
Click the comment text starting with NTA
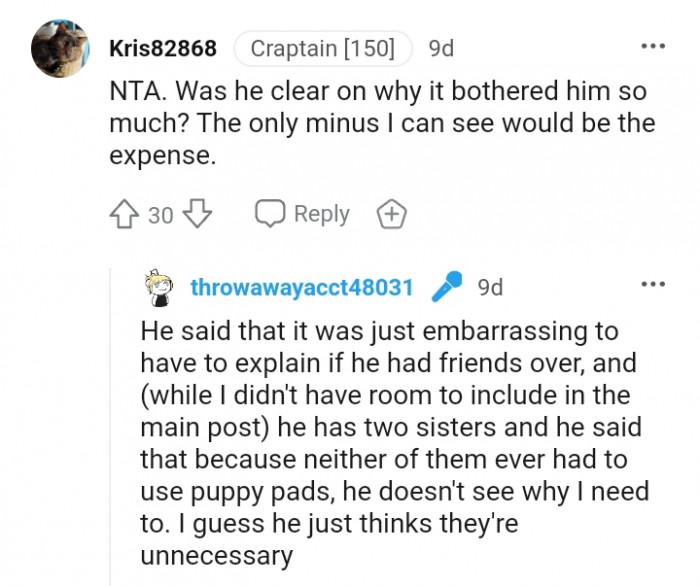(x=382, y=124)
